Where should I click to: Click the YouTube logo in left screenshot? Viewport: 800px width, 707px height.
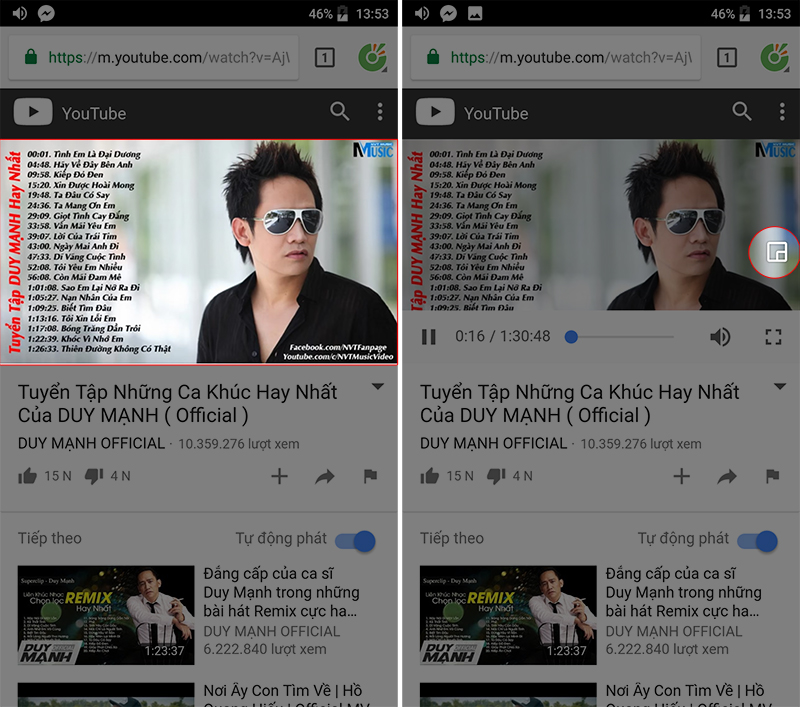coord(70,112)
